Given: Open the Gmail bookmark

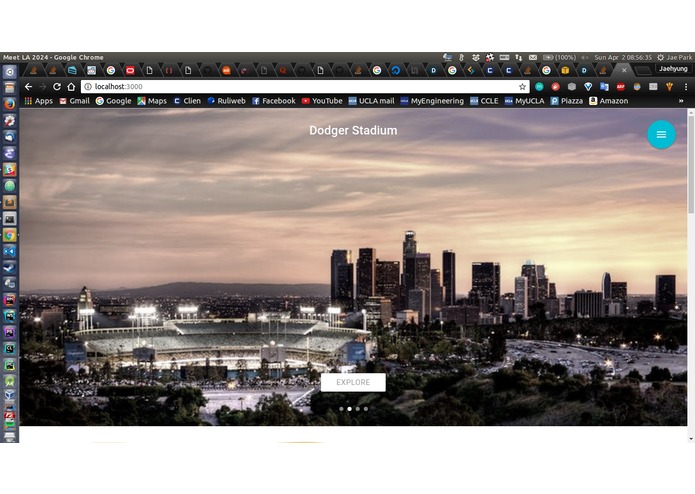Looking at the screenshot, I should 74,101.
